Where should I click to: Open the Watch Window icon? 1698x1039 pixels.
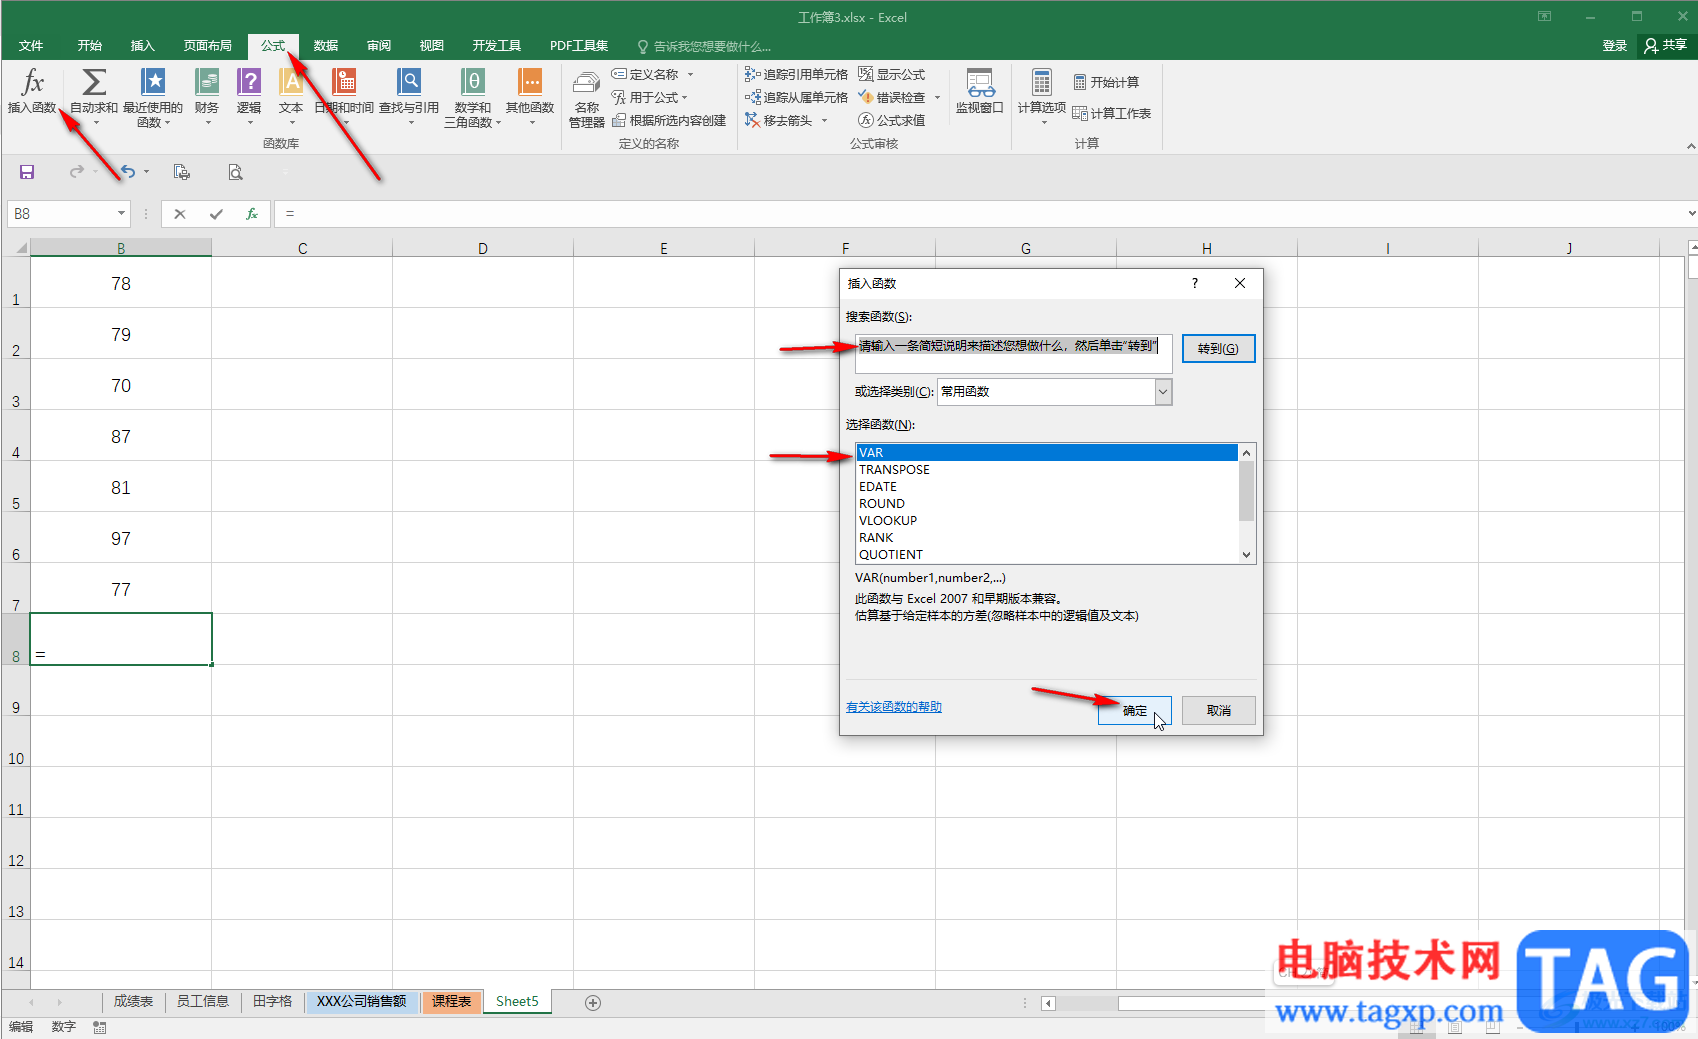(x=980, y=83)
